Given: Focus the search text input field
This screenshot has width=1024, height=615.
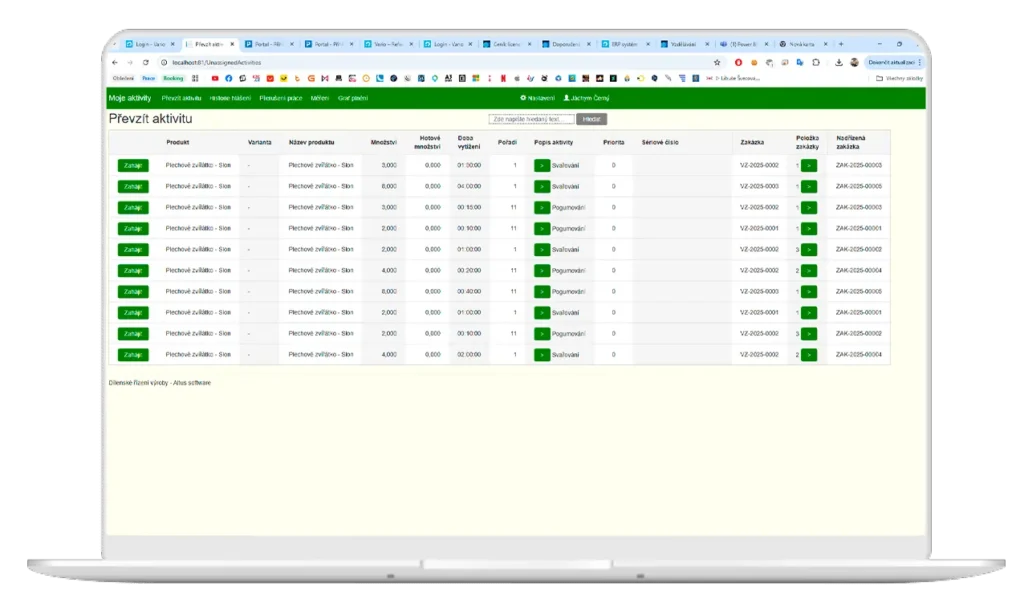Looking at the screenshot, I should click(x=531, y=119).
